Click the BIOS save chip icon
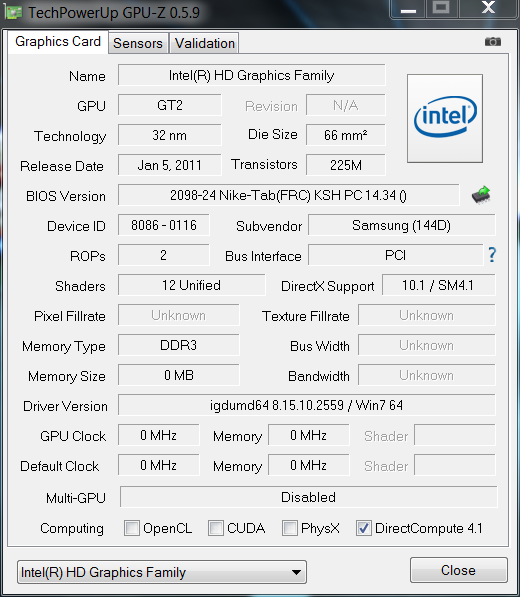This screenshot has width=520, height=597. coord(481,195)
